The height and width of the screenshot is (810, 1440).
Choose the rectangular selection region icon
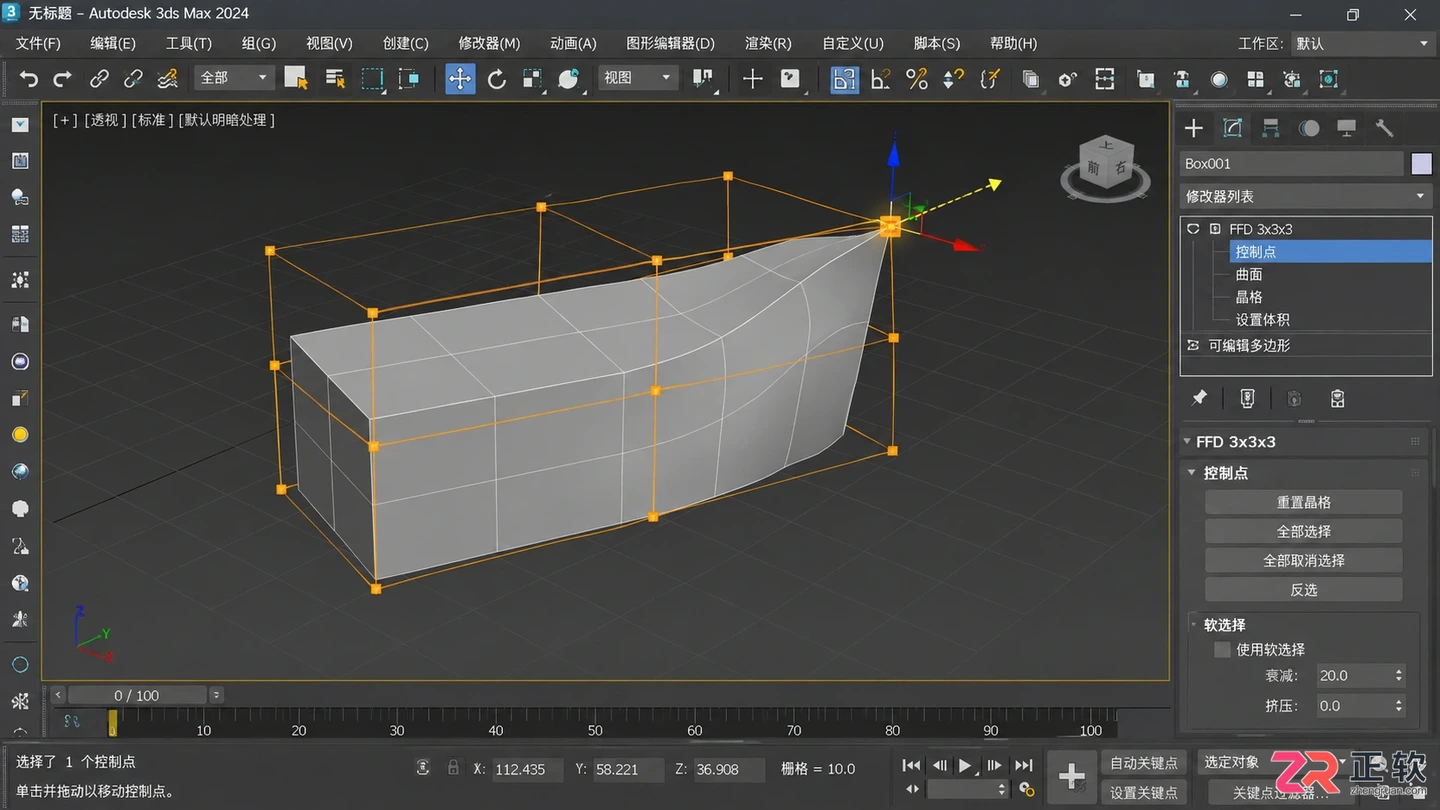pyautogui.click(x=372, y=79)
